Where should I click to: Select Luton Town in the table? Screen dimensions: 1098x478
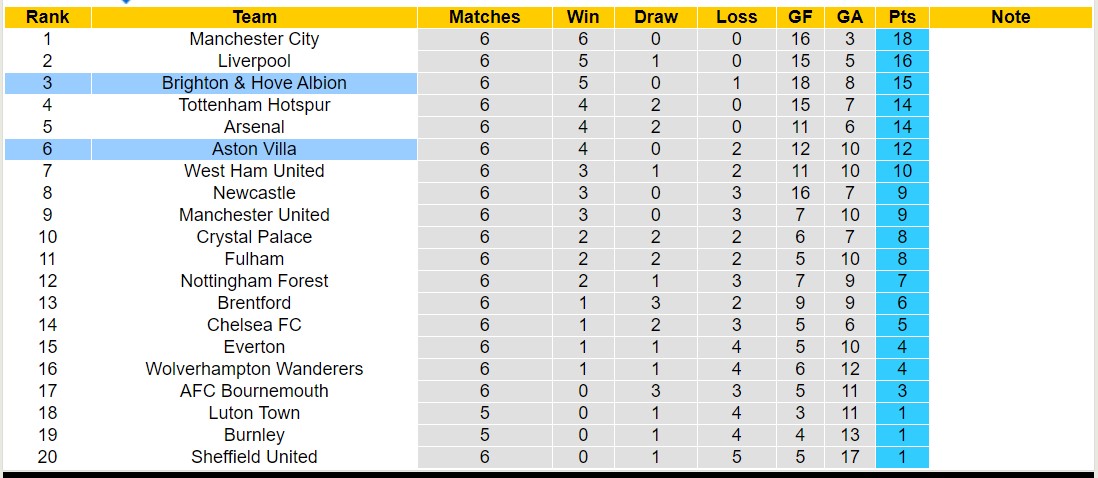point(254,413)
